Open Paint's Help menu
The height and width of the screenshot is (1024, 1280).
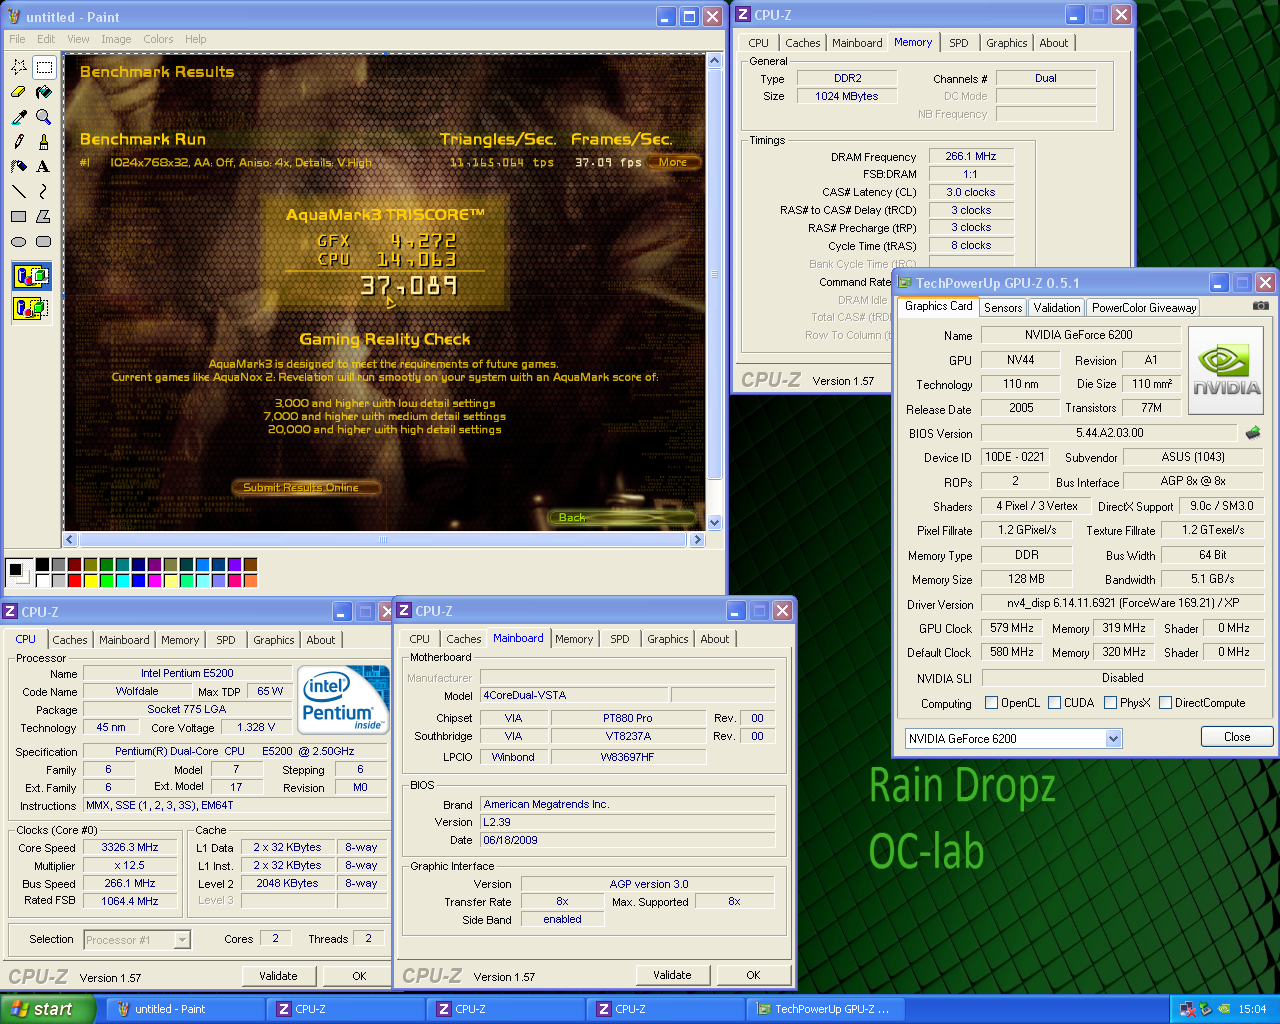click(x=196, y=39)
